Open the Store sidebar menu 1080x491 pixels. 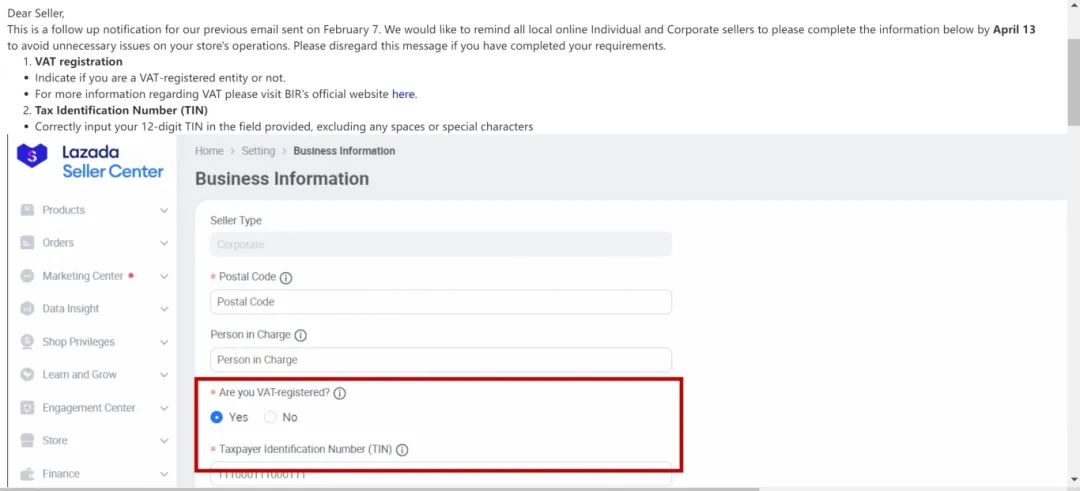[x=55, y=441]
